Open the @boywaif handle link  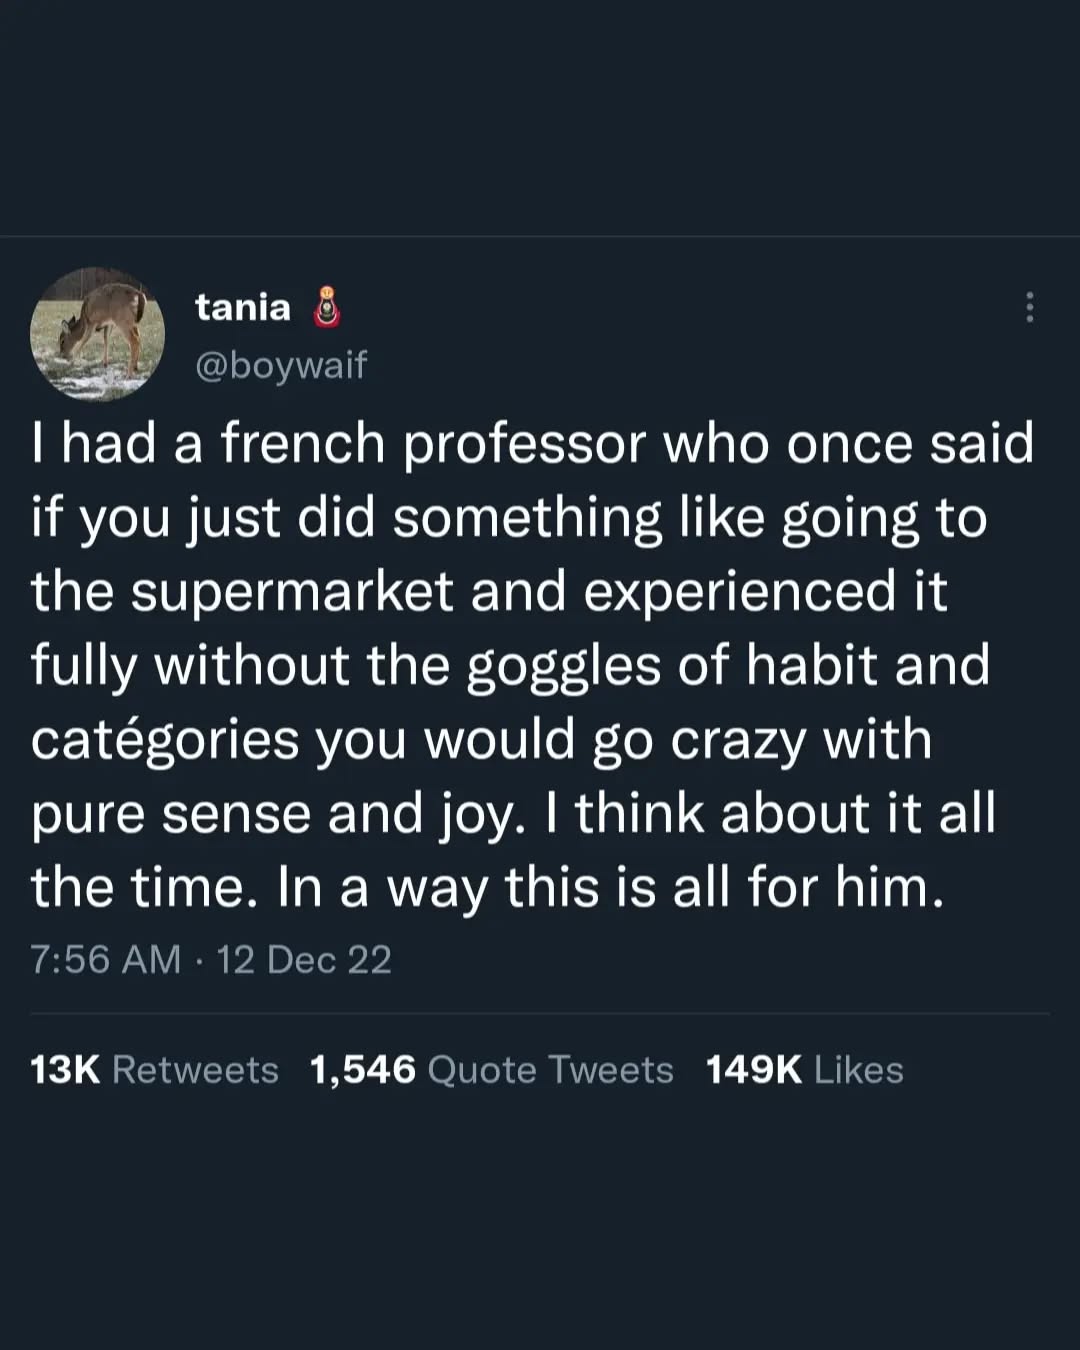[x=281, y=364]
